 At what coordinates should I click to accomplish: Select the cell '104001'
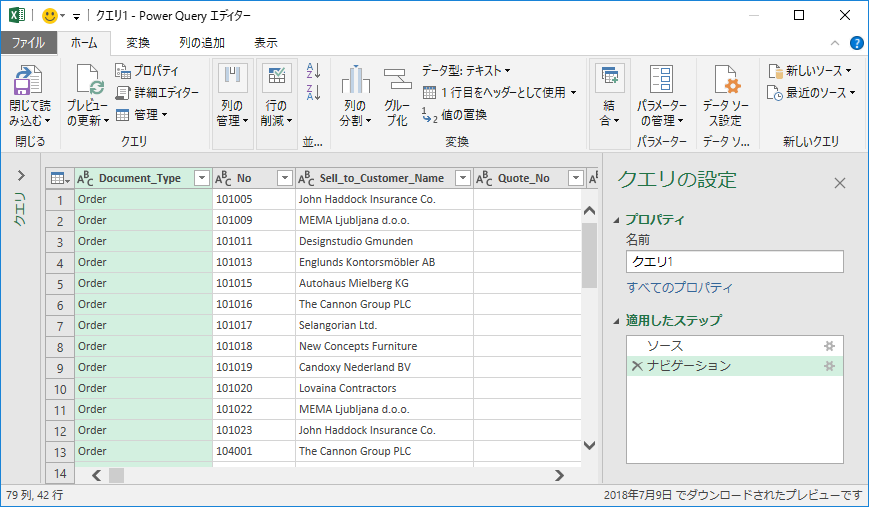[254, 451]
